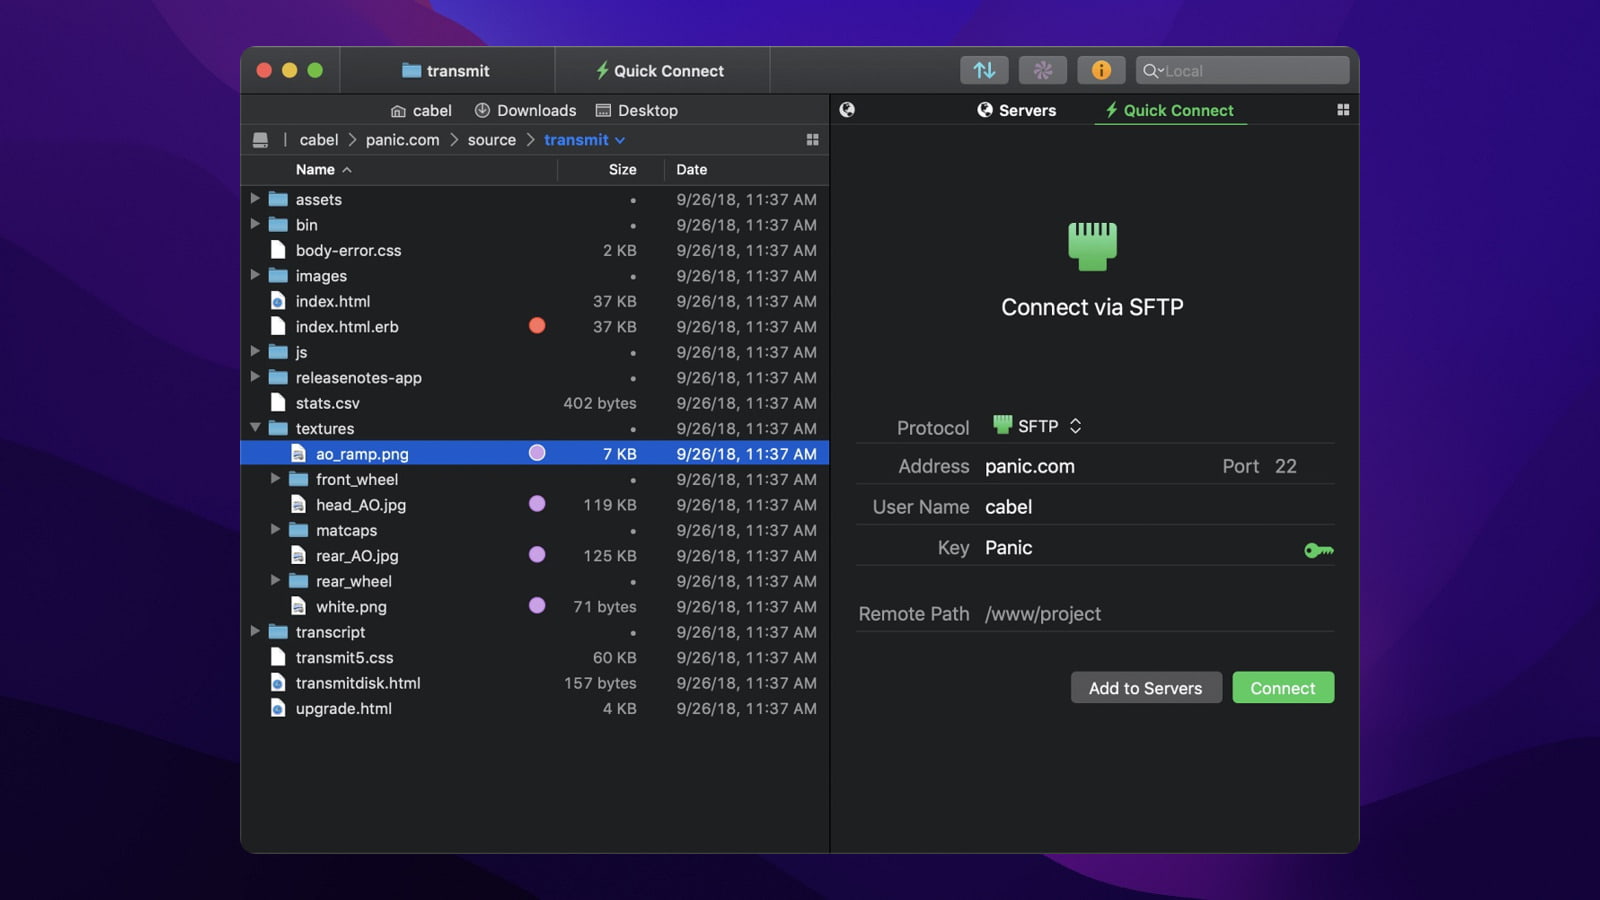Expand the assets folder

point(256,199)
